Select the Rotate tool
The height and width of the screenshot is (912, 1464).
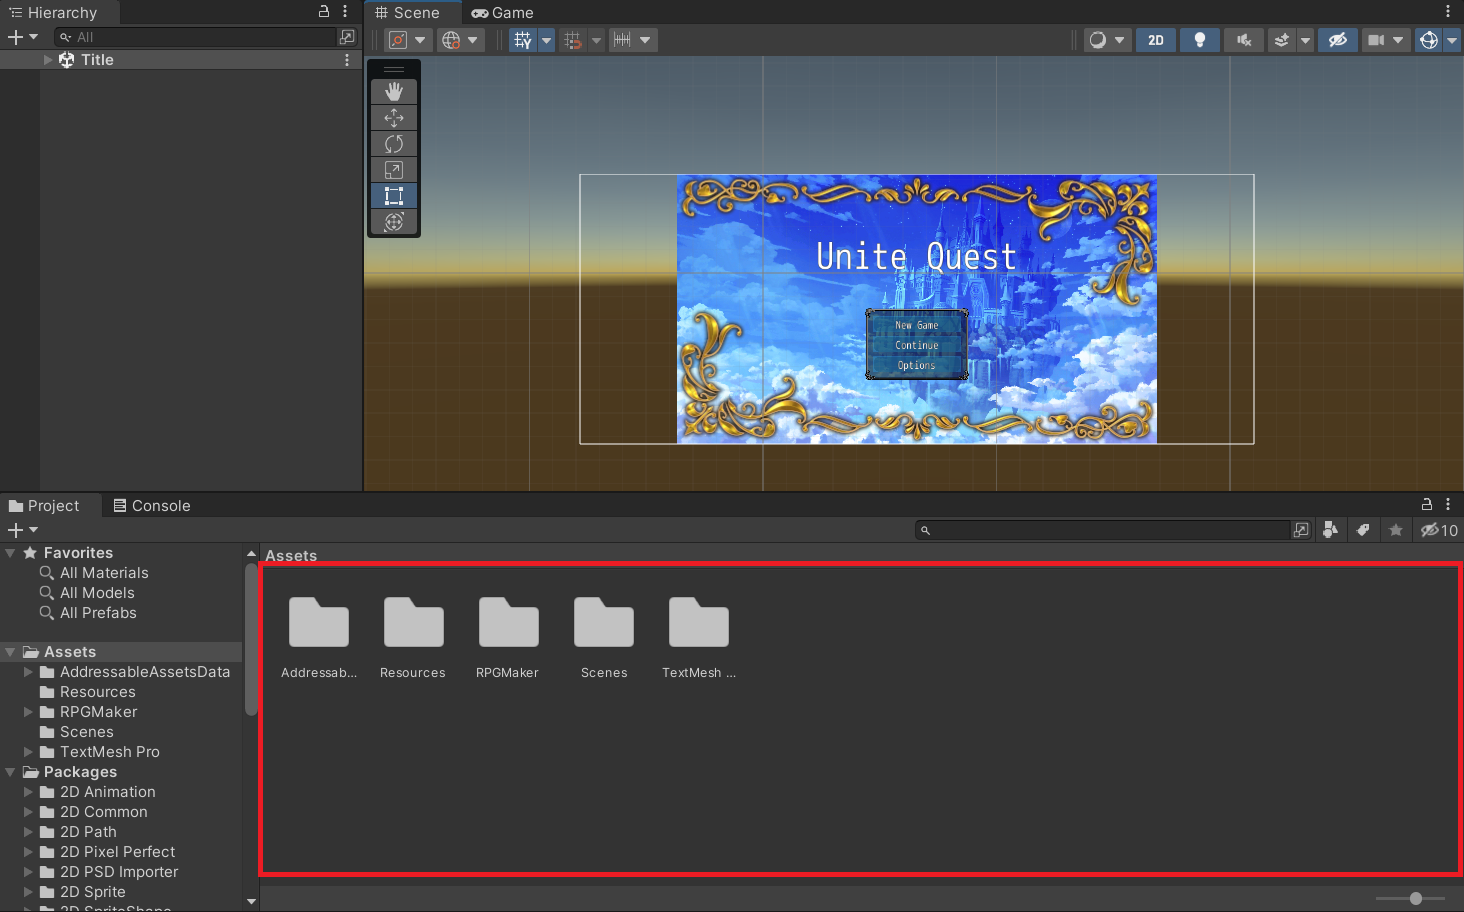coord(394,144)
